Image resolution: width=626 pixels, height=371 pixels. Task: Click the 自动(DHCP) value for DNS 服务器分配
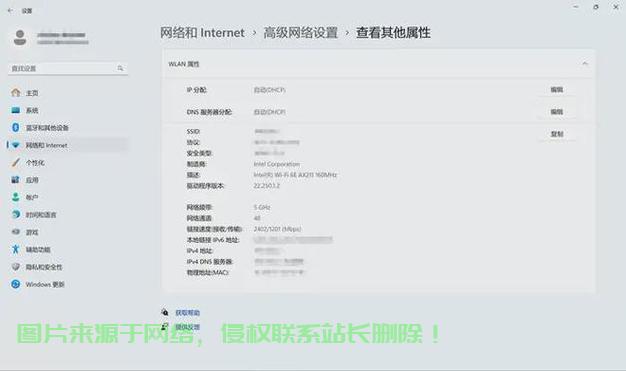point(269,112)
